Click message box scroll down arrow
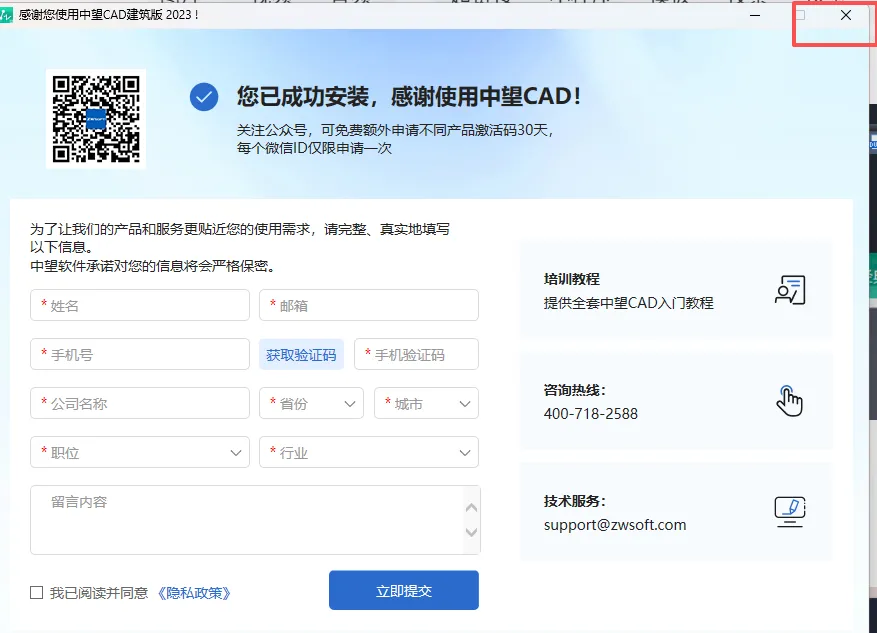Screen dimensions: 877x633 point(471,532)
